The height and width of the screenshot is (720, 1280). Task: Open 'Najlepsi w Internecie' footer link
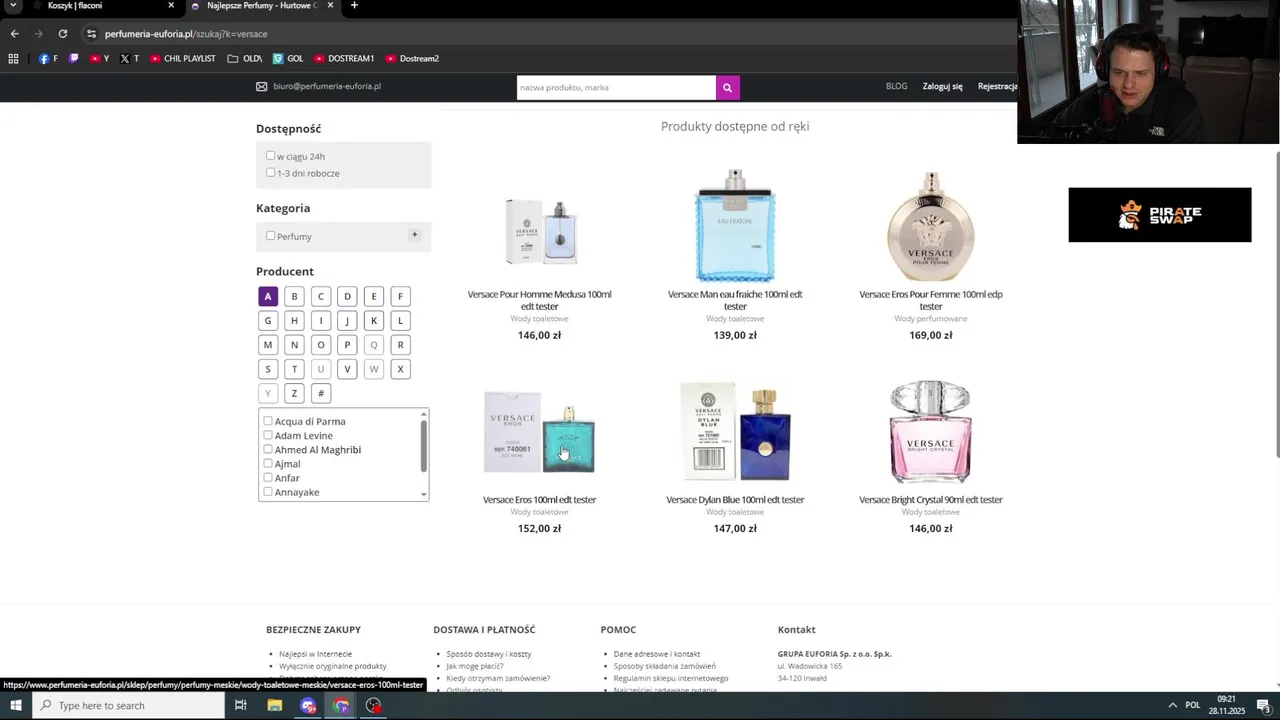(315, 654)
